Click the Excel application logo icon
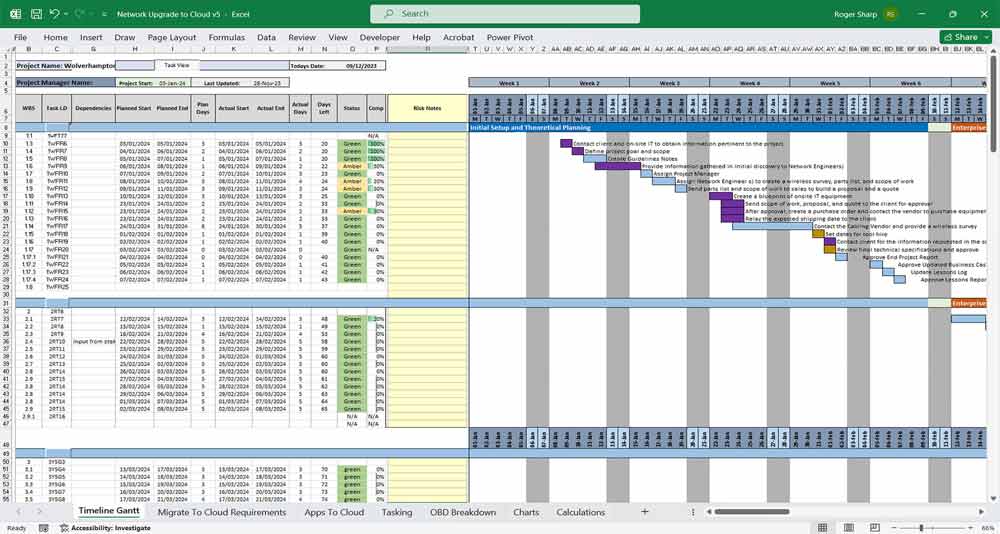 pyautogui.click(x=15, y=13)
